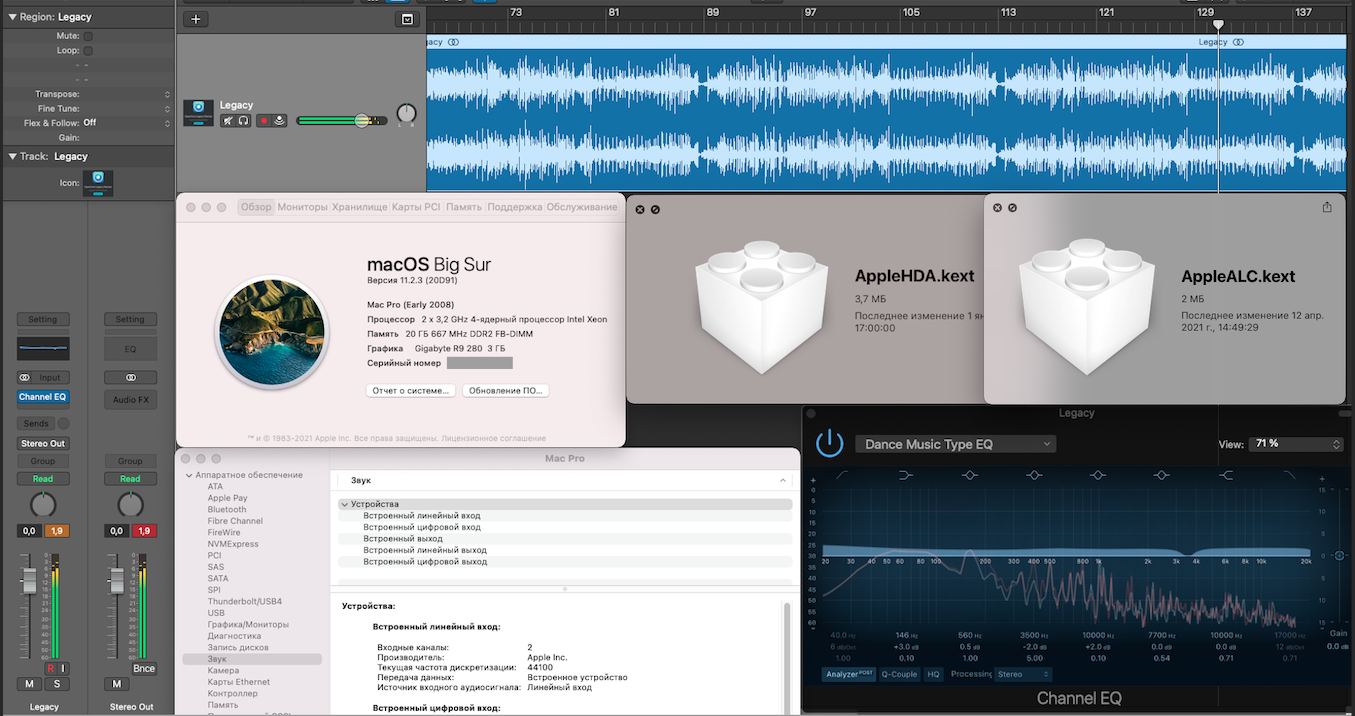Mute the Stereo Out channel strip
Viewport: 1355px width, 716px height.
tap(116, 684)
